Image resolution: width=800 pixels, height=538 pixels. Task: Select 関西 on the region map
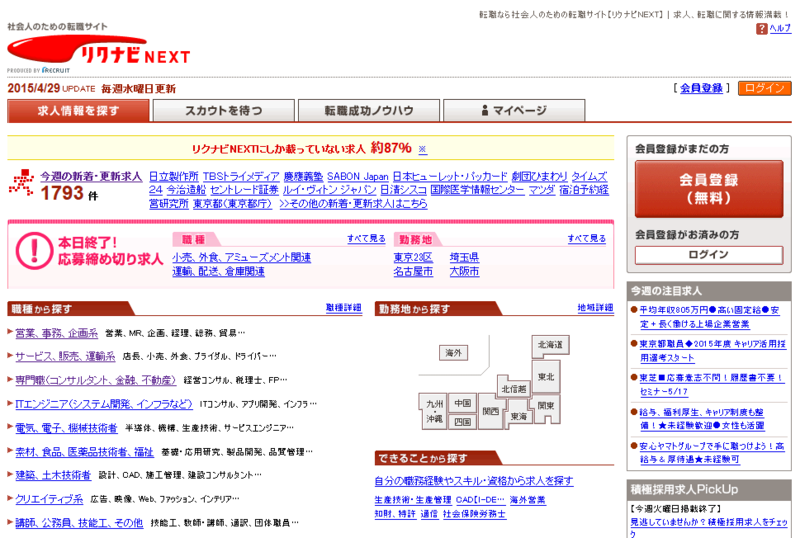(491, 411)
